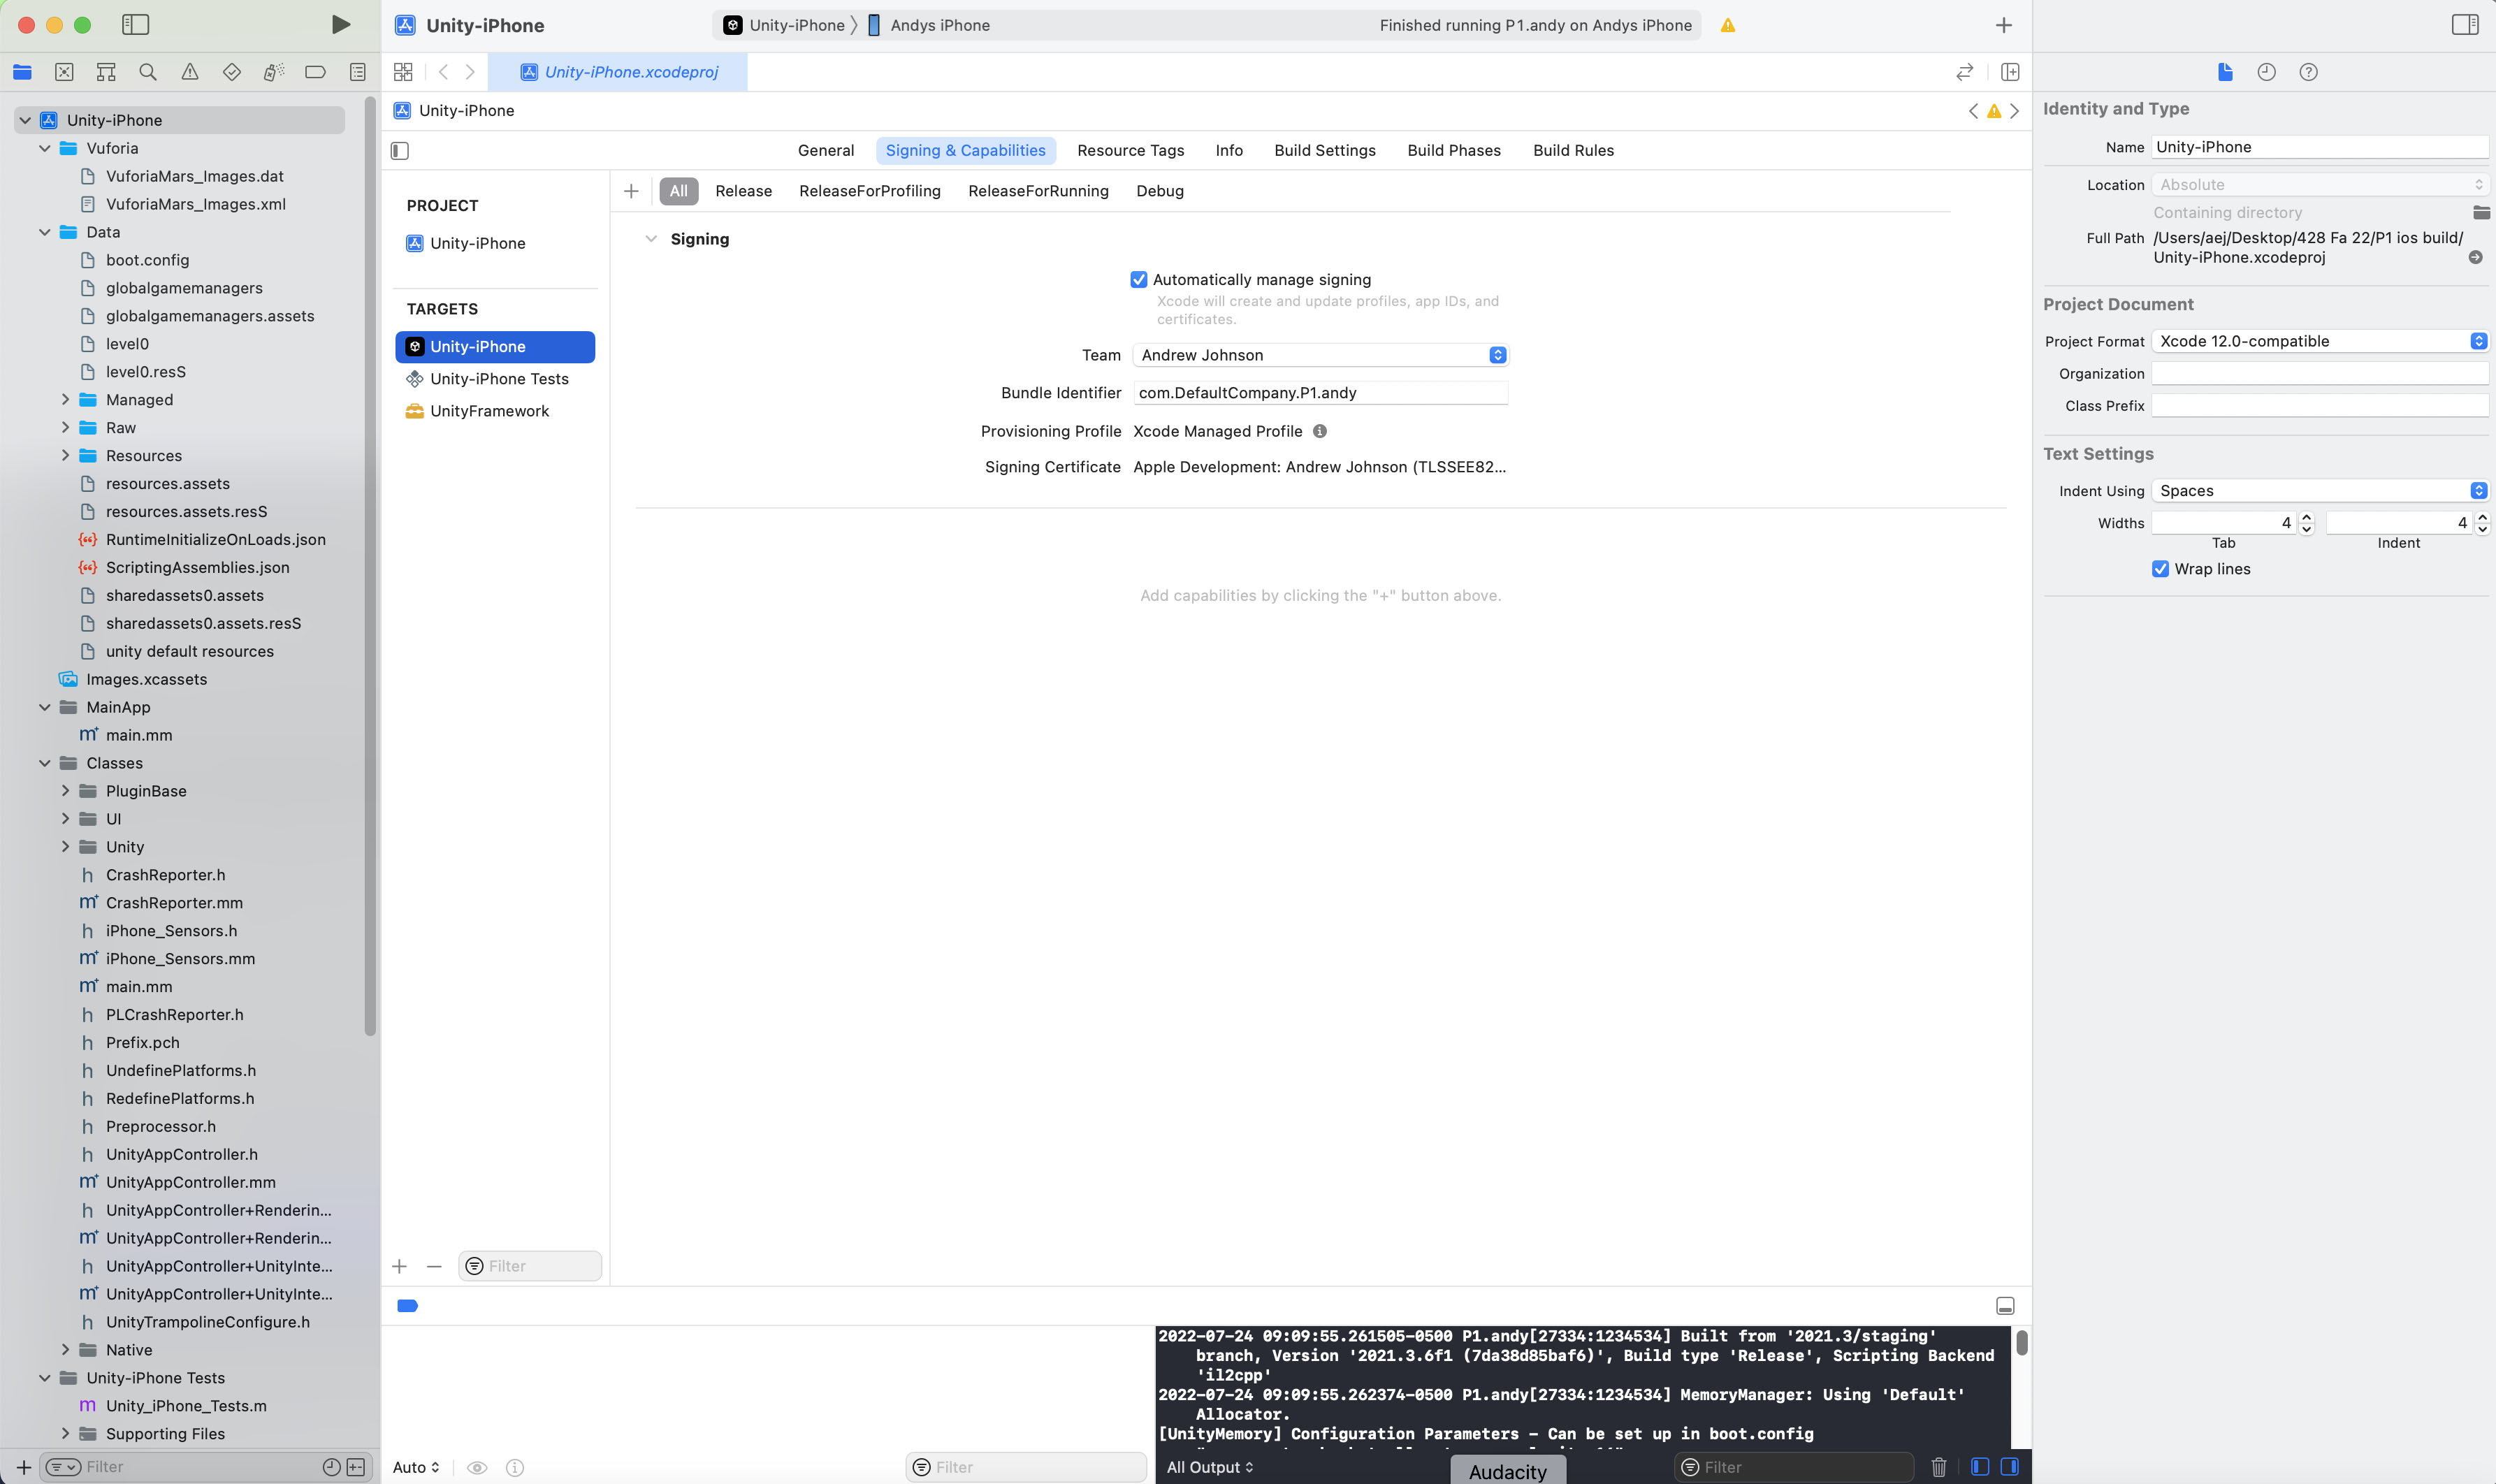
Task: Add editor pane on right
Action: point(2010,72)
